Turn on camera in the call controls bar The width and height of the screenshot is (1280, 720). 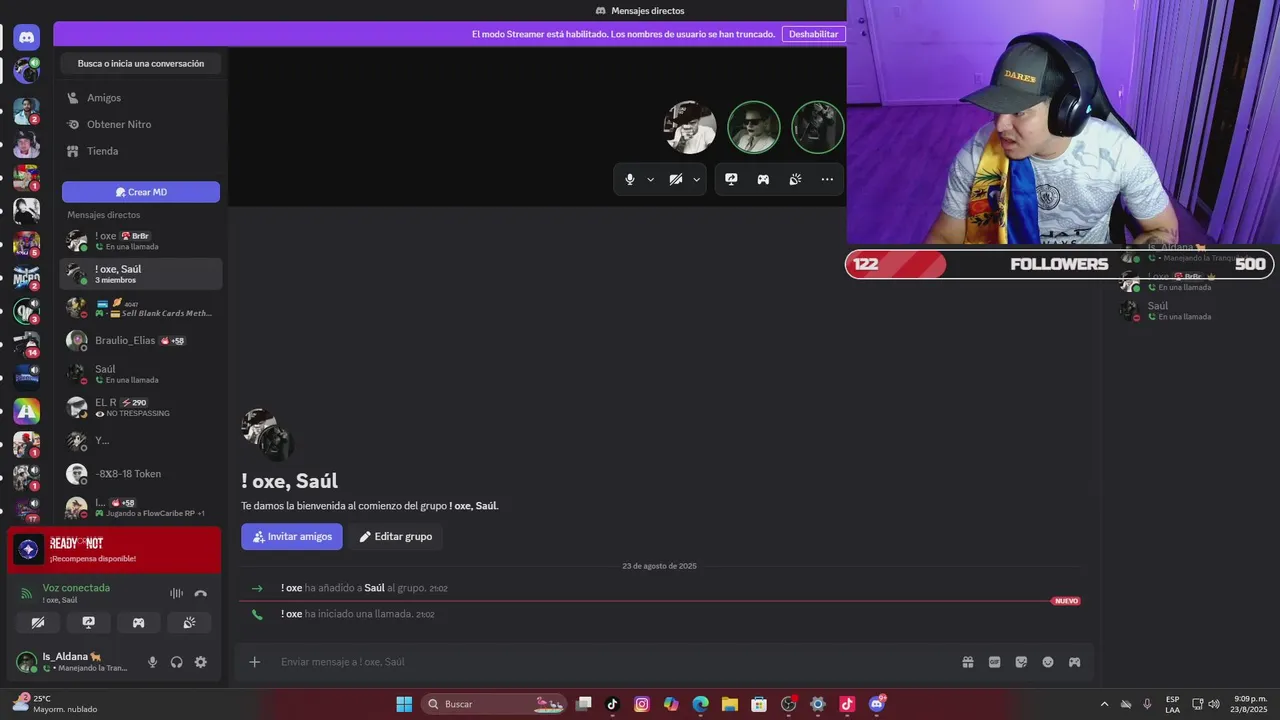676,179
